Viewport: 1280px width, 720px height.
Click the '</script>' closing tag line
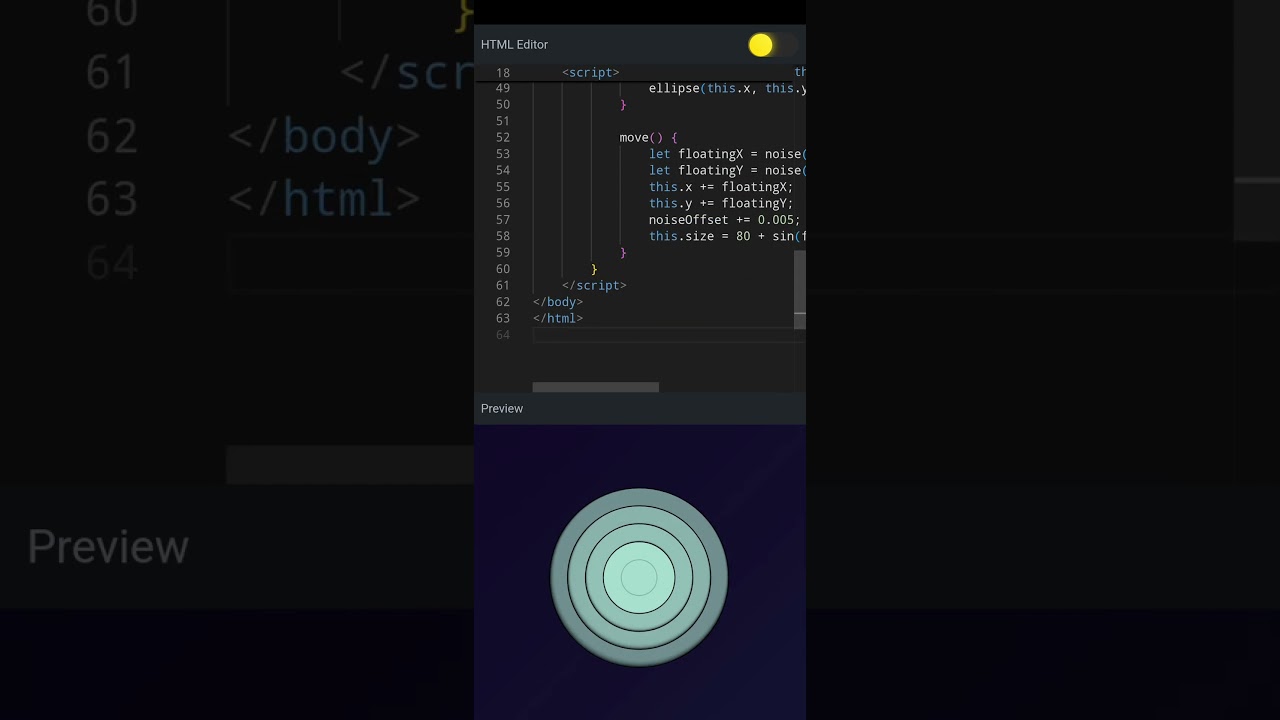(x=594, y=286)
